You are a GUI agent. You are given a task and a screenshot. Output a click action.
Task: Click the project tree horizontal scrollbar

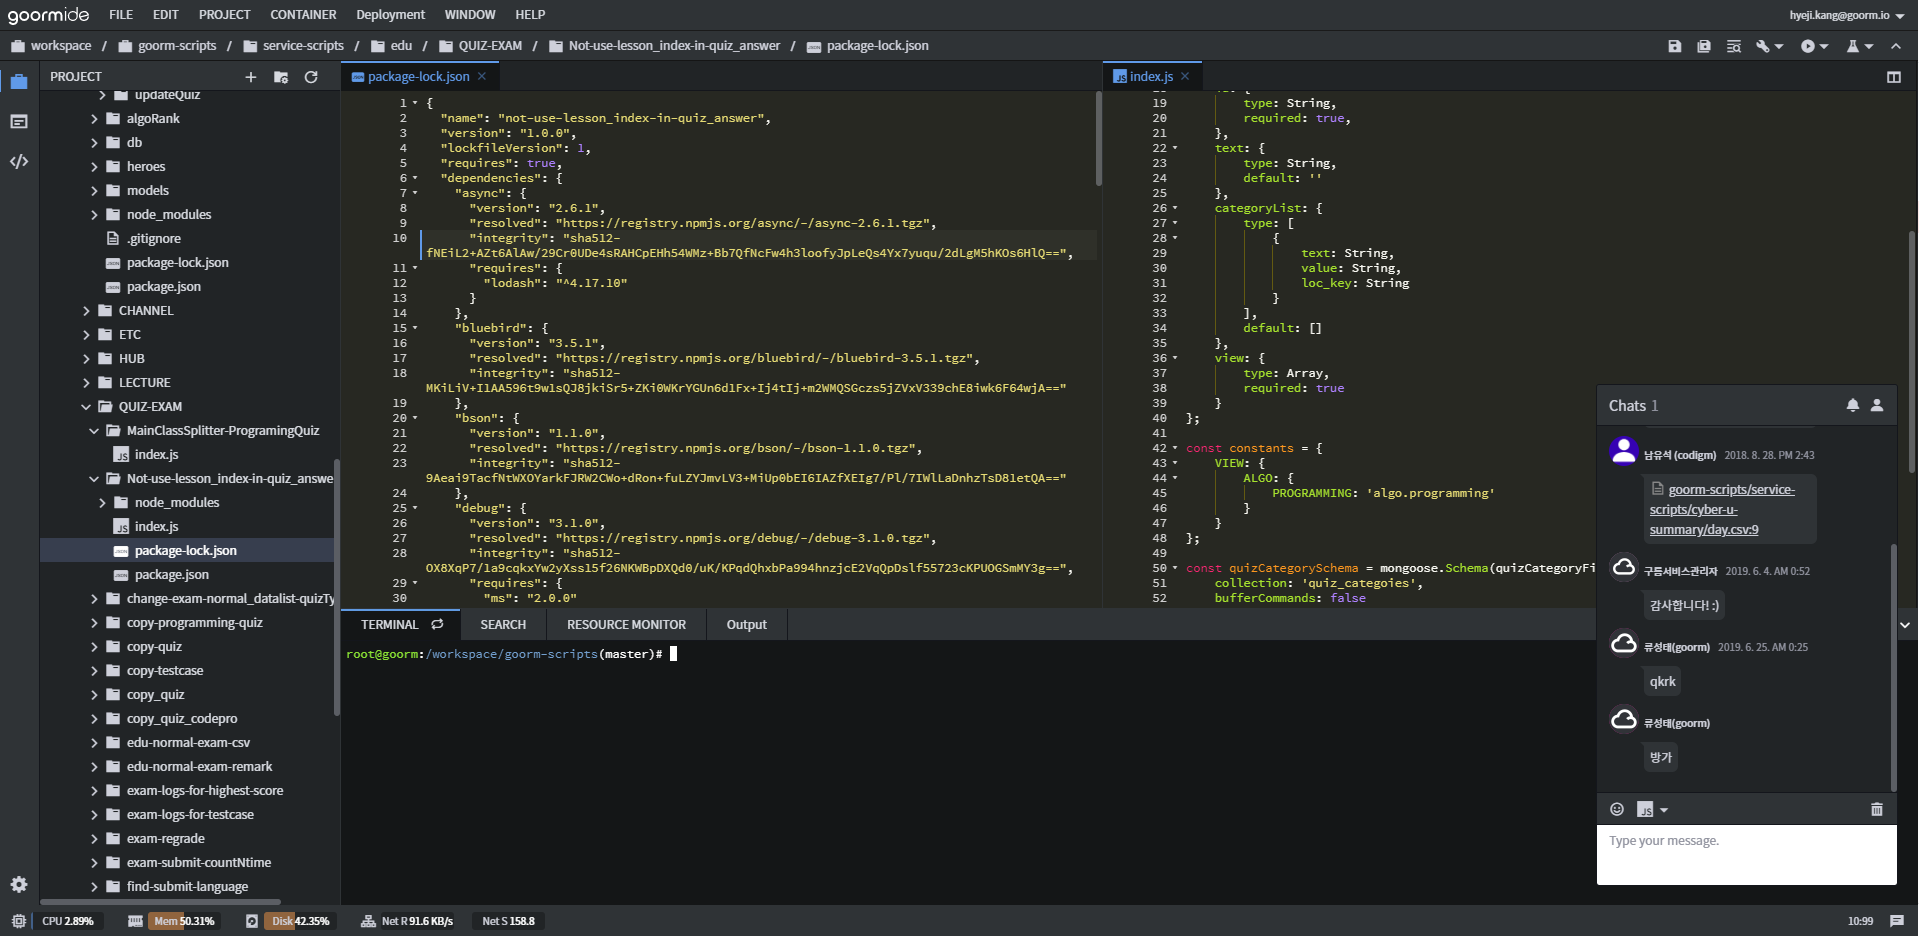[x=160, y=901]
